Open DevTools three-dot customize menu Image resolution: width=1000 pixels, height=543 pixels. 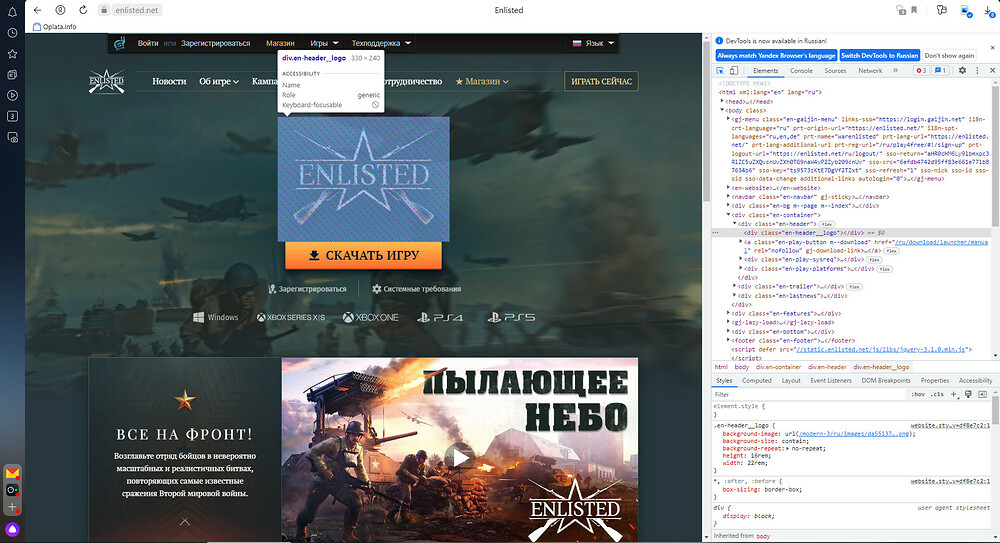[x=977, y=71]
